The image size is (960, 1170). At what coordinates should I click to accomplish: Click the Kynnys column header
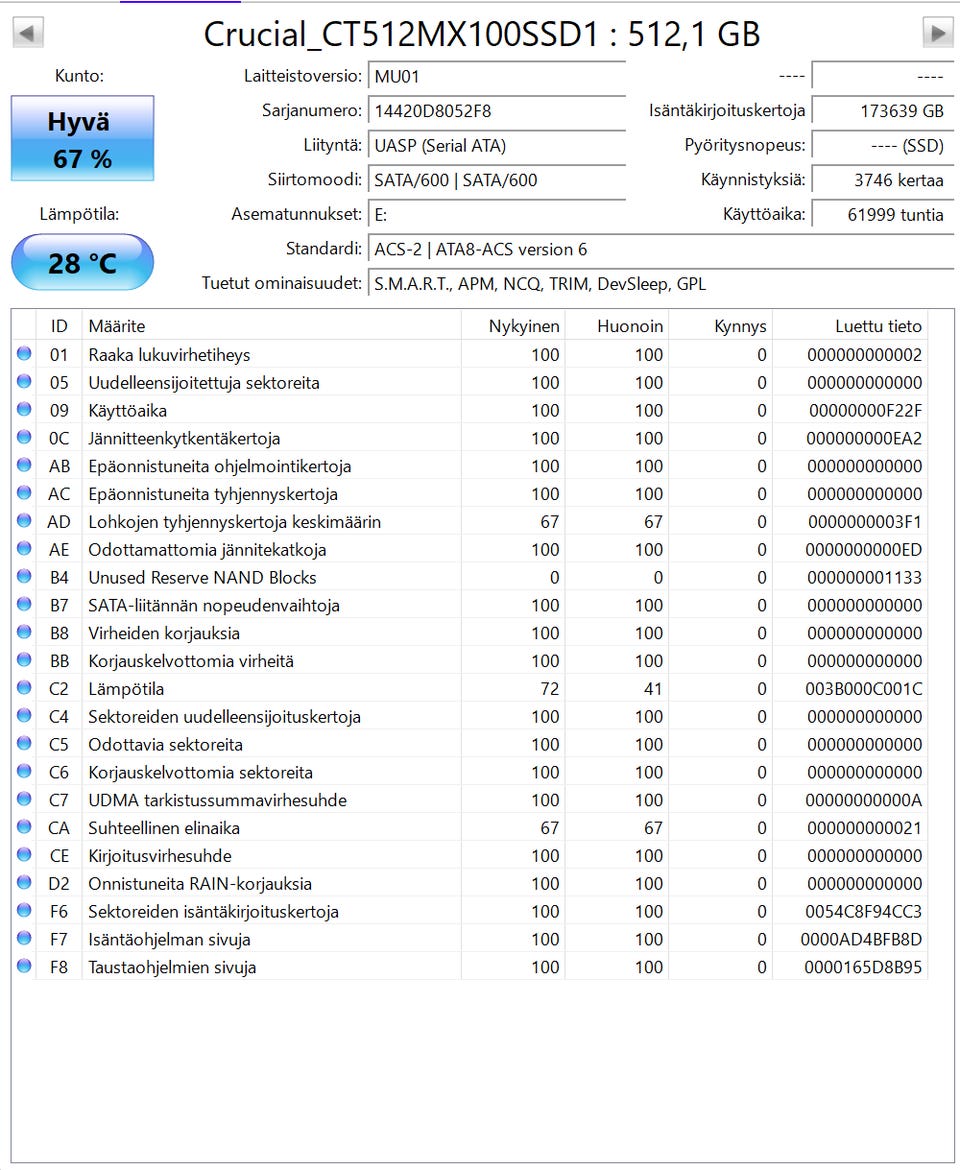click(x=721, y=325)
